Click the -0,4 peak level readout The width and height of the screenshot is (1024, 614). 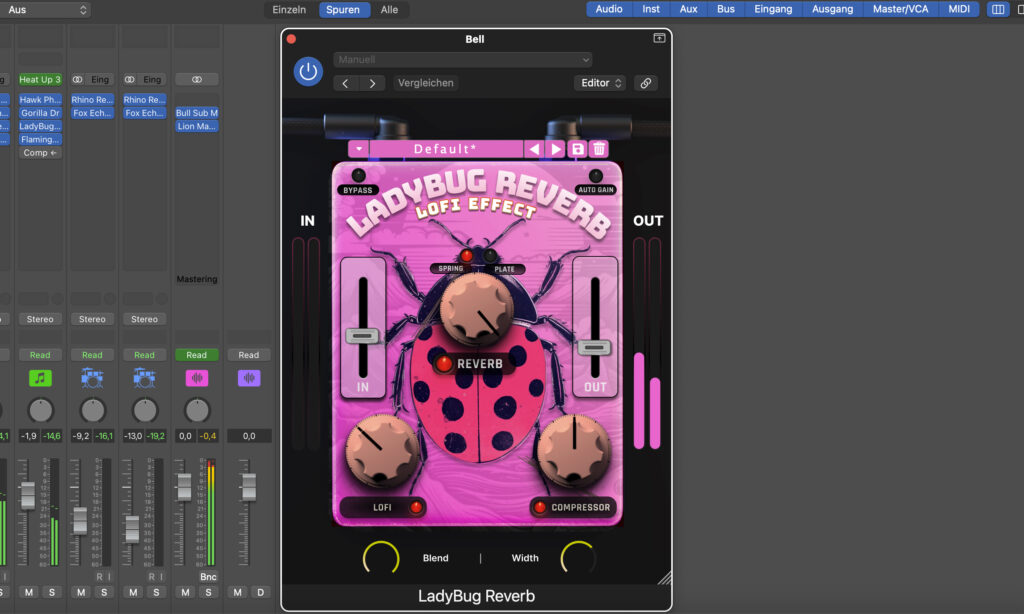[208, 436]
